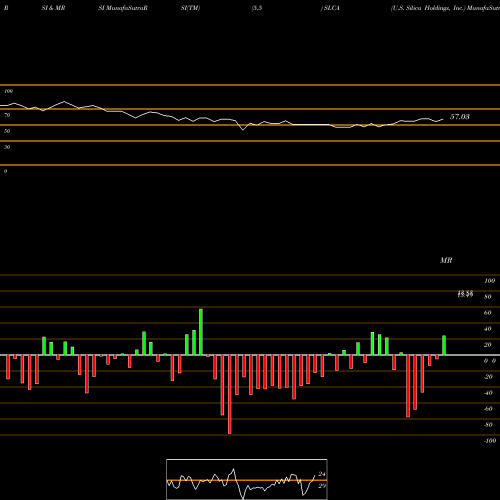Click the 'SI MunafaSutraR' header text
This screenshot has height=500, width=500.
tap(123, 8)
